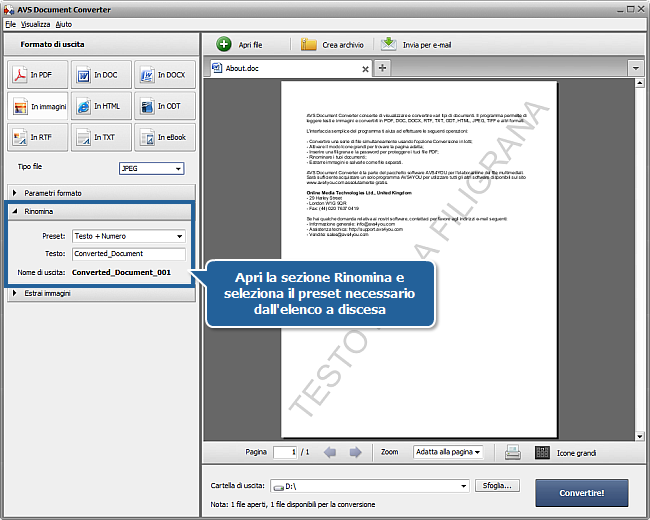Select the In RTF output format
Image resolution: width=650 pixels, height=520 pixels.
click(x=37, y=137)
